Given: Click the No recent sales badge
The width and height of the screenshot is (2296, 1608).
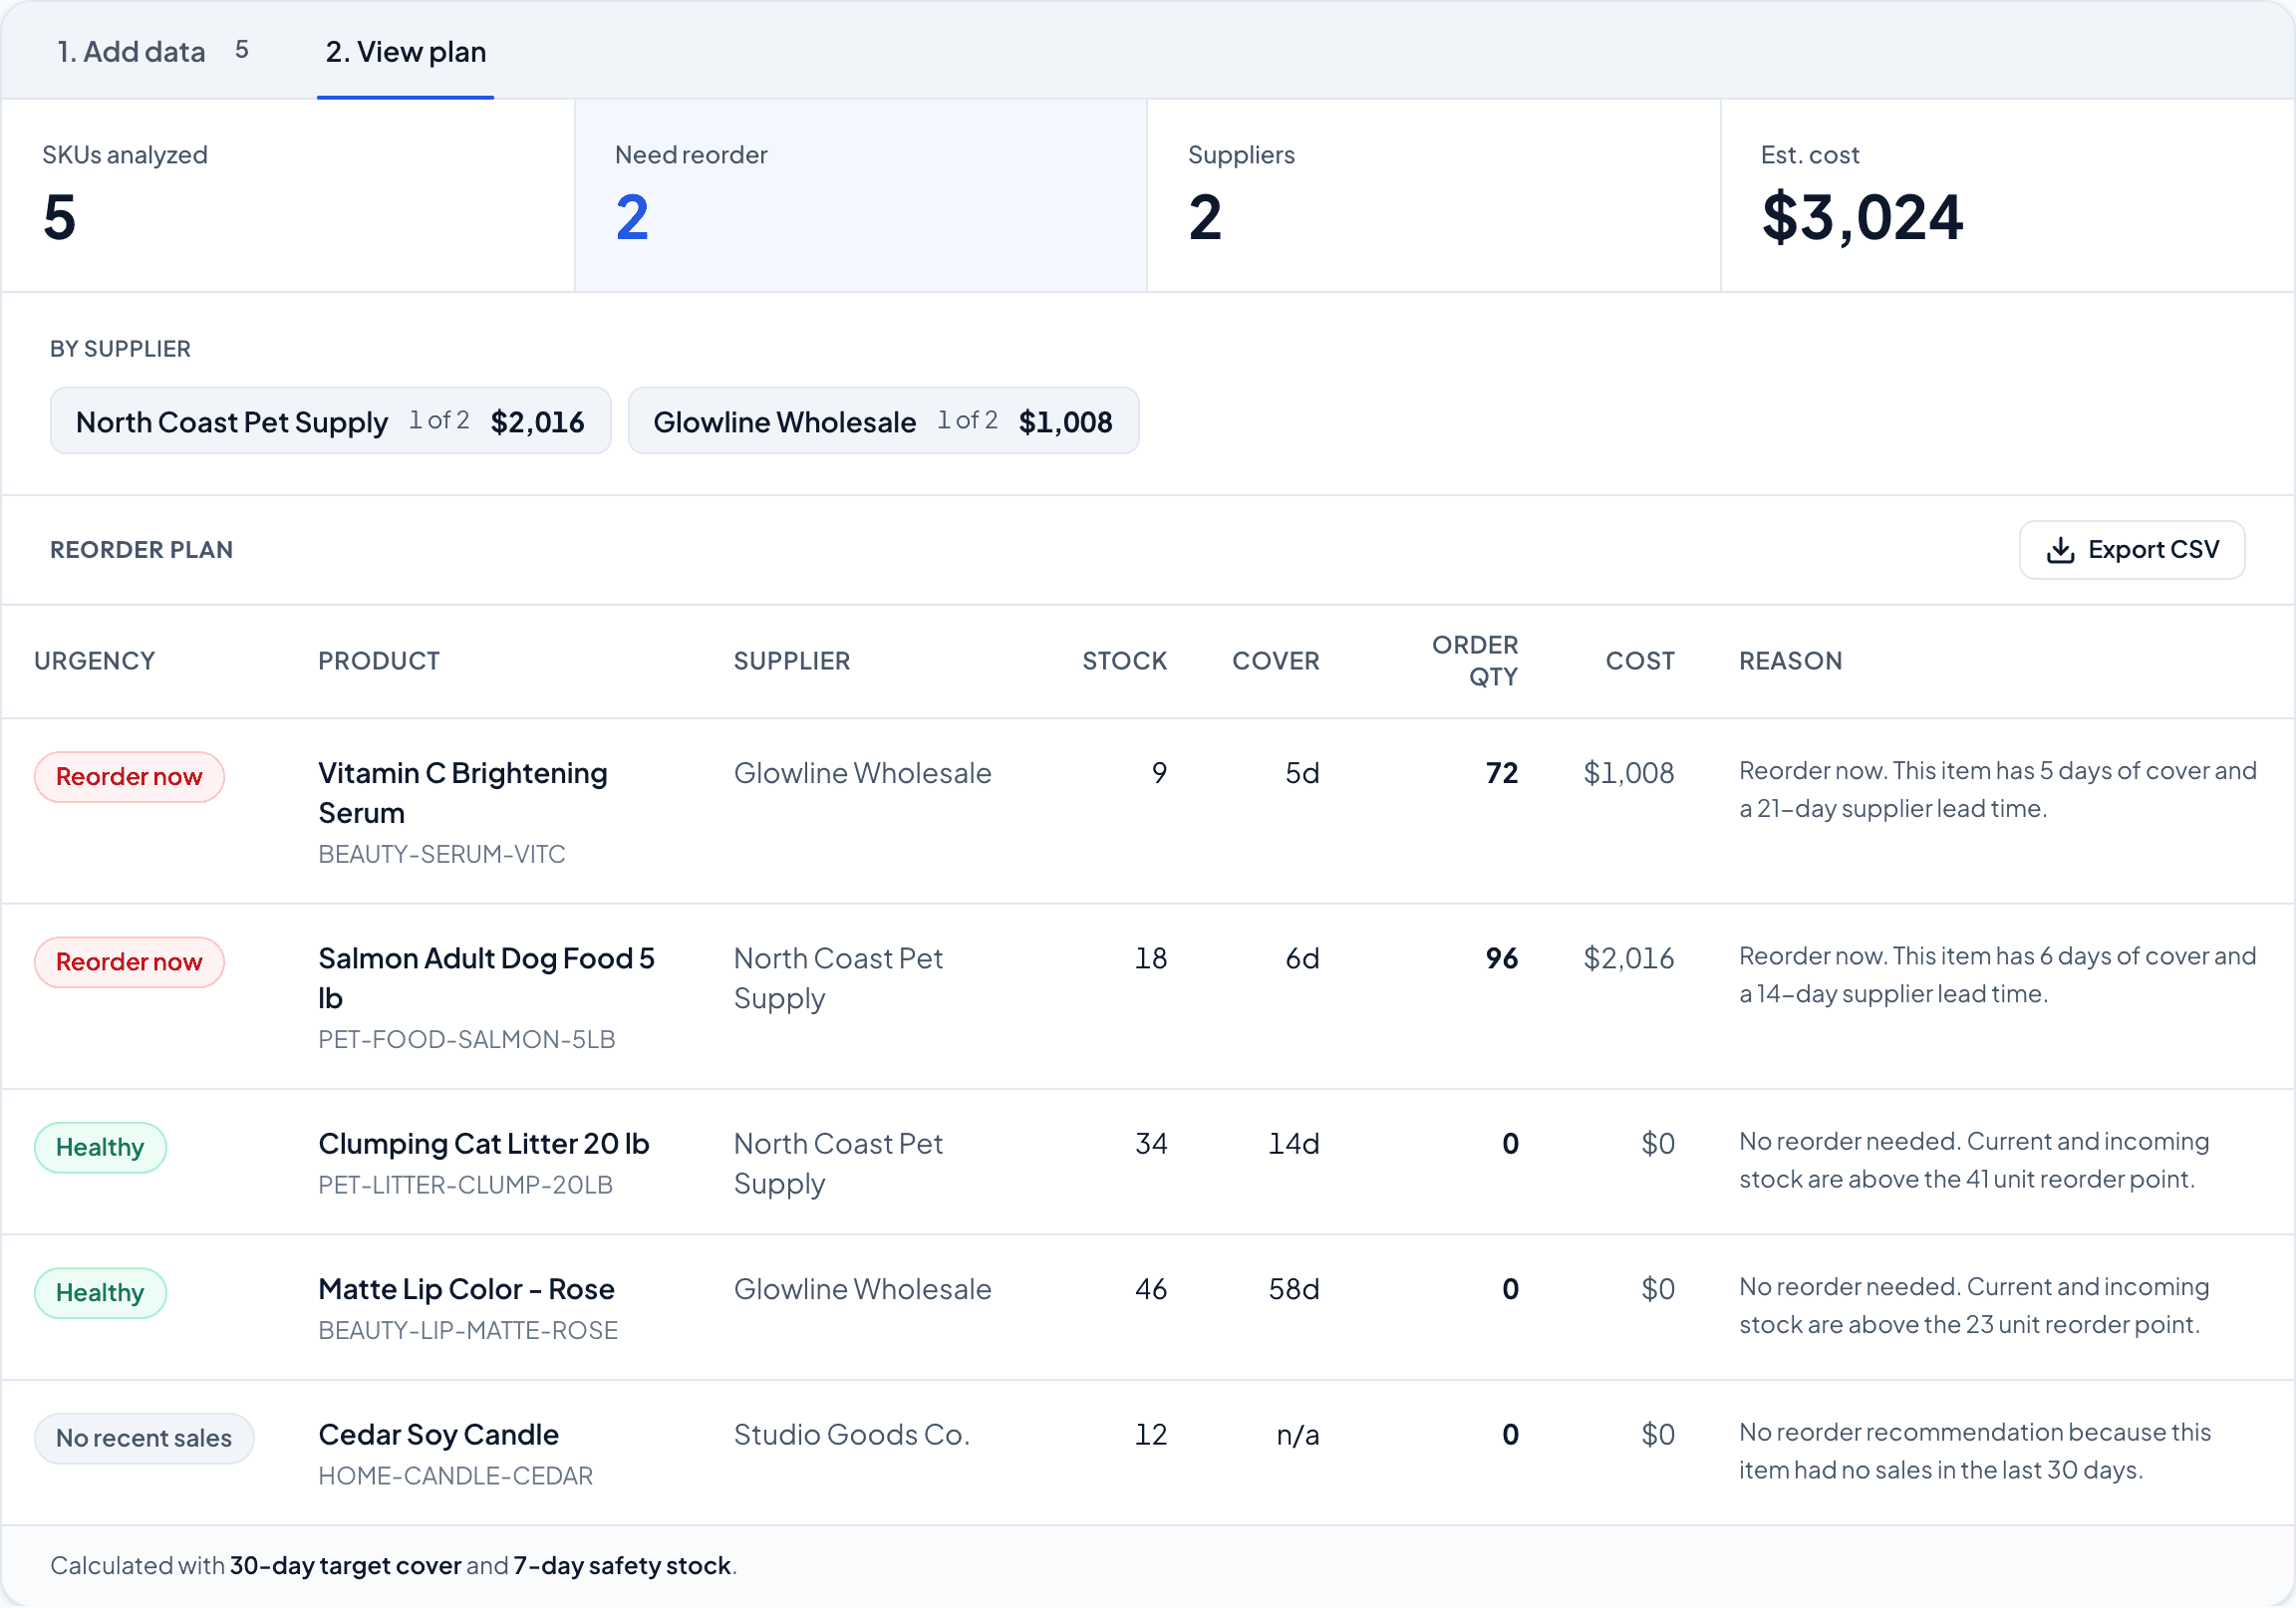Looking at the screenshot, I should 144,1438.
